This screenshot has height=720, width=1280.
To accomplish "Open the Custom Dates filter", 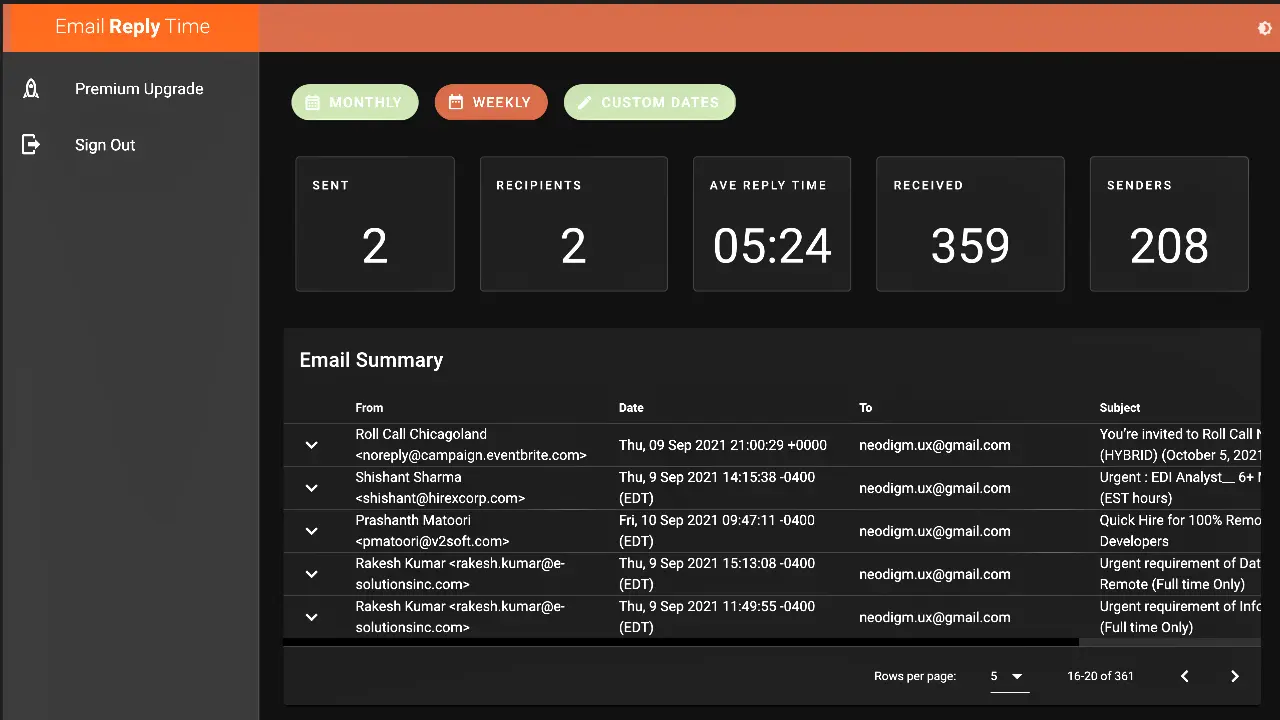I will (650, 102).
